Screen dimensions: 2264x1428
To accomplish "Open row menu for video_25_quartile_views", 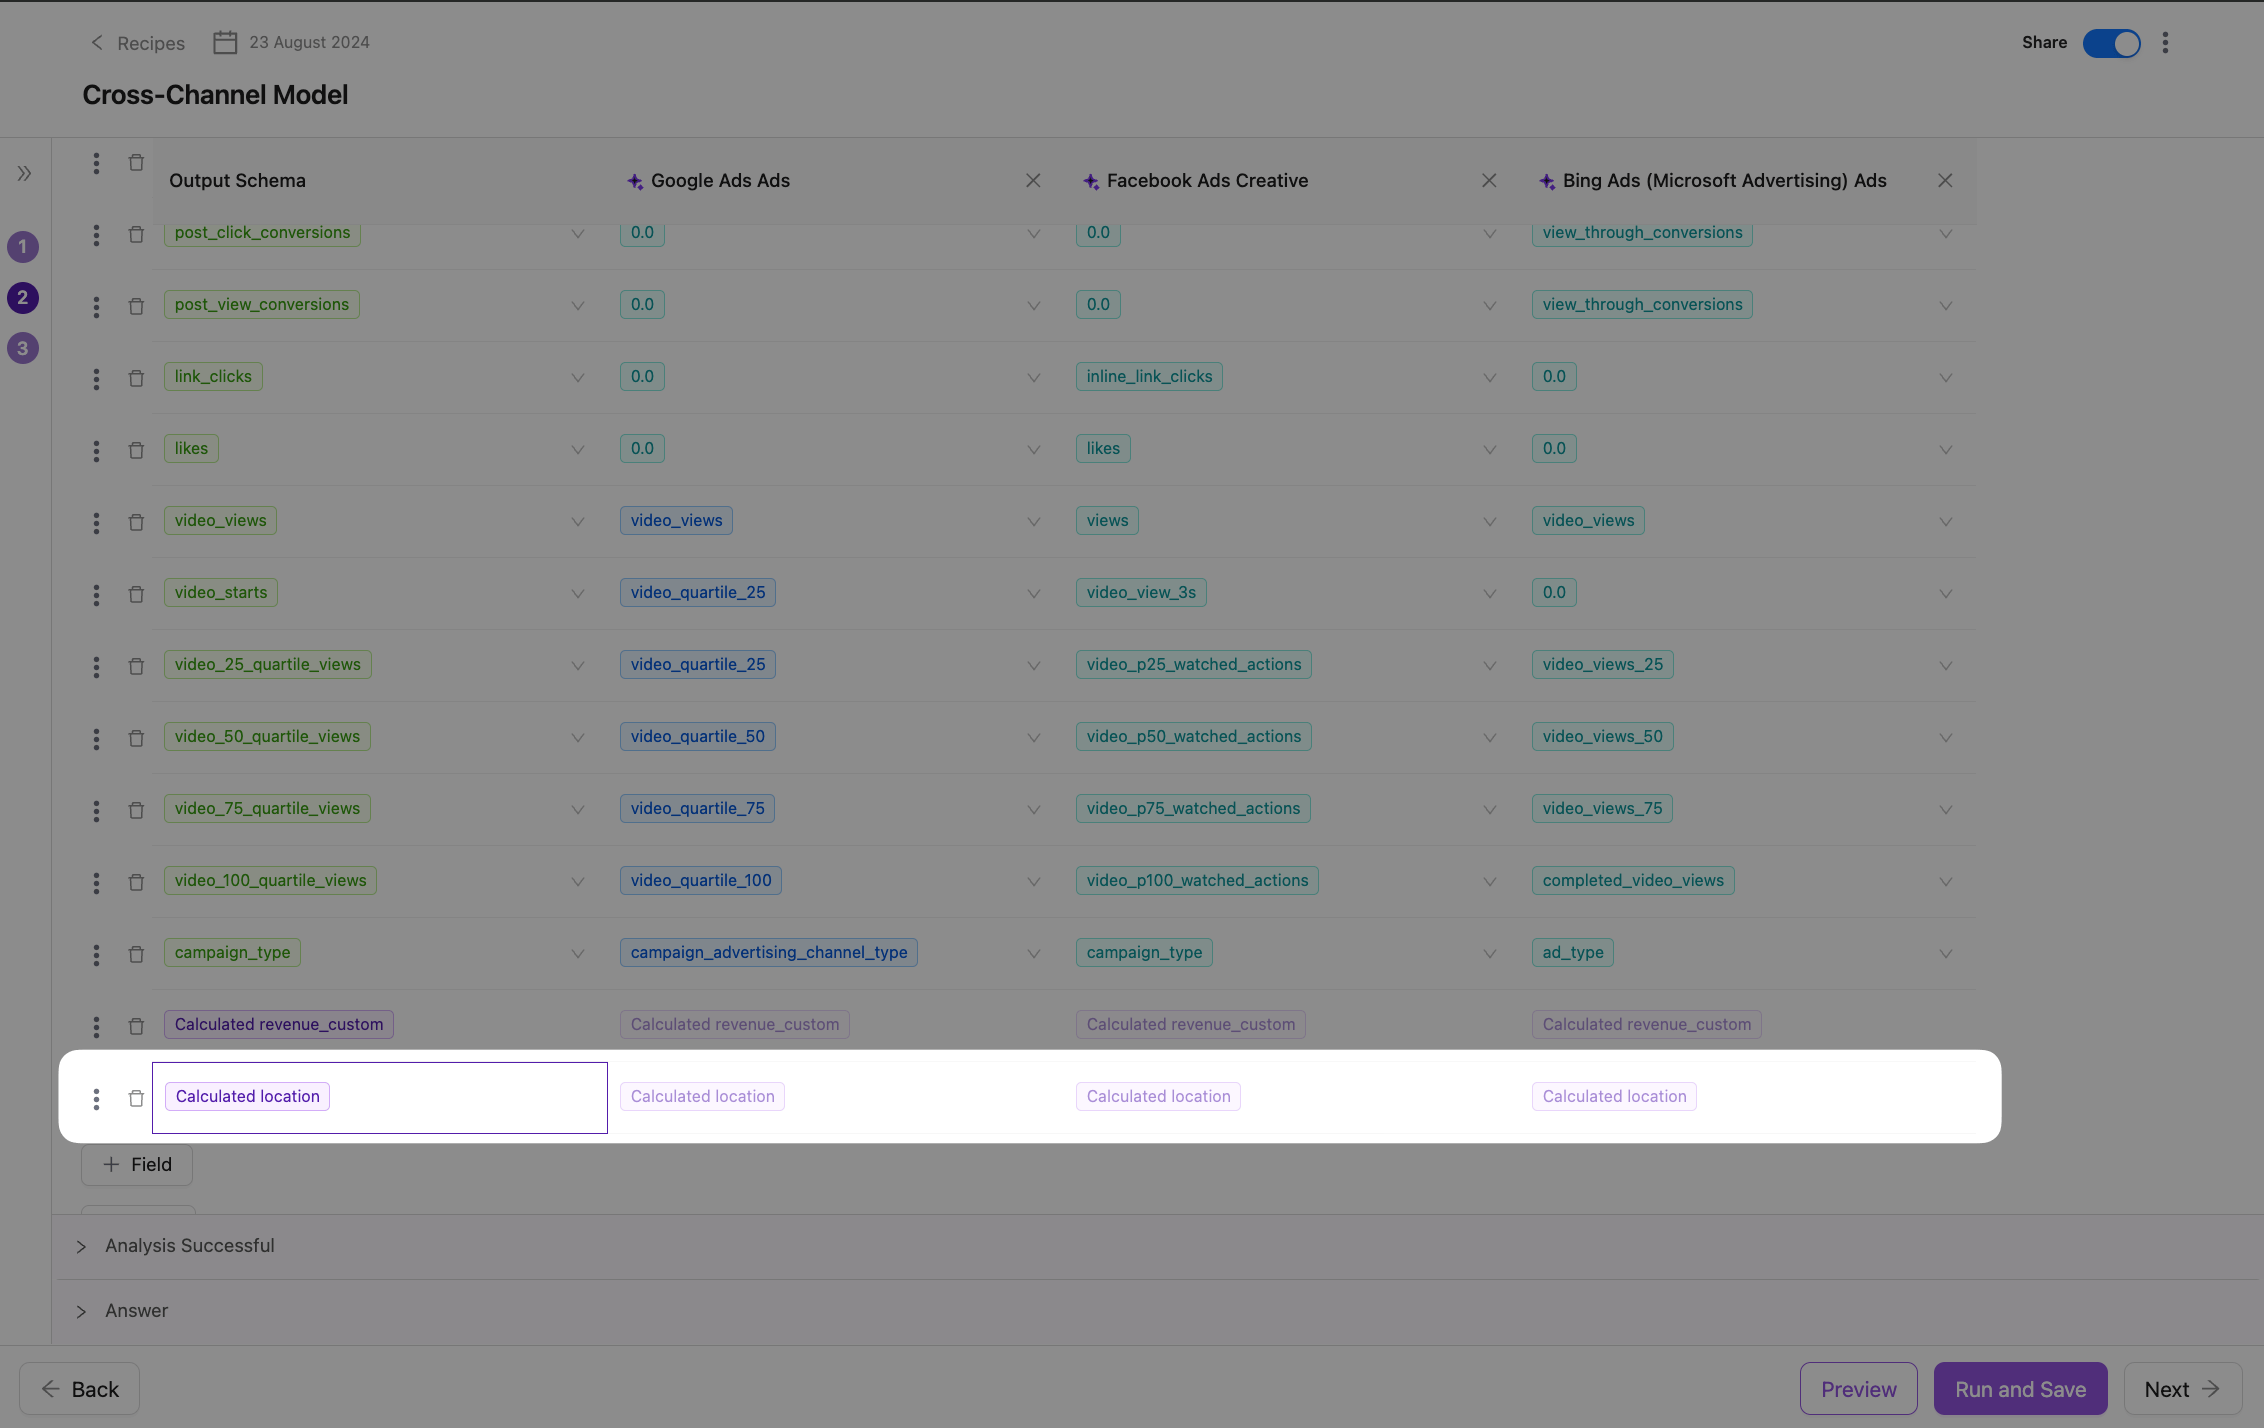I will [x=96, y=666].
